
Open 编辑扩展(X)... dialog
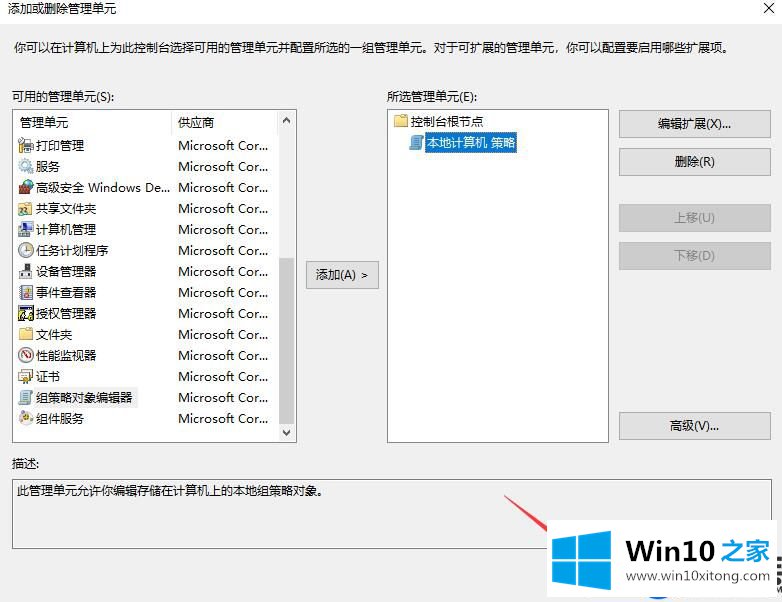click(694, 124)
